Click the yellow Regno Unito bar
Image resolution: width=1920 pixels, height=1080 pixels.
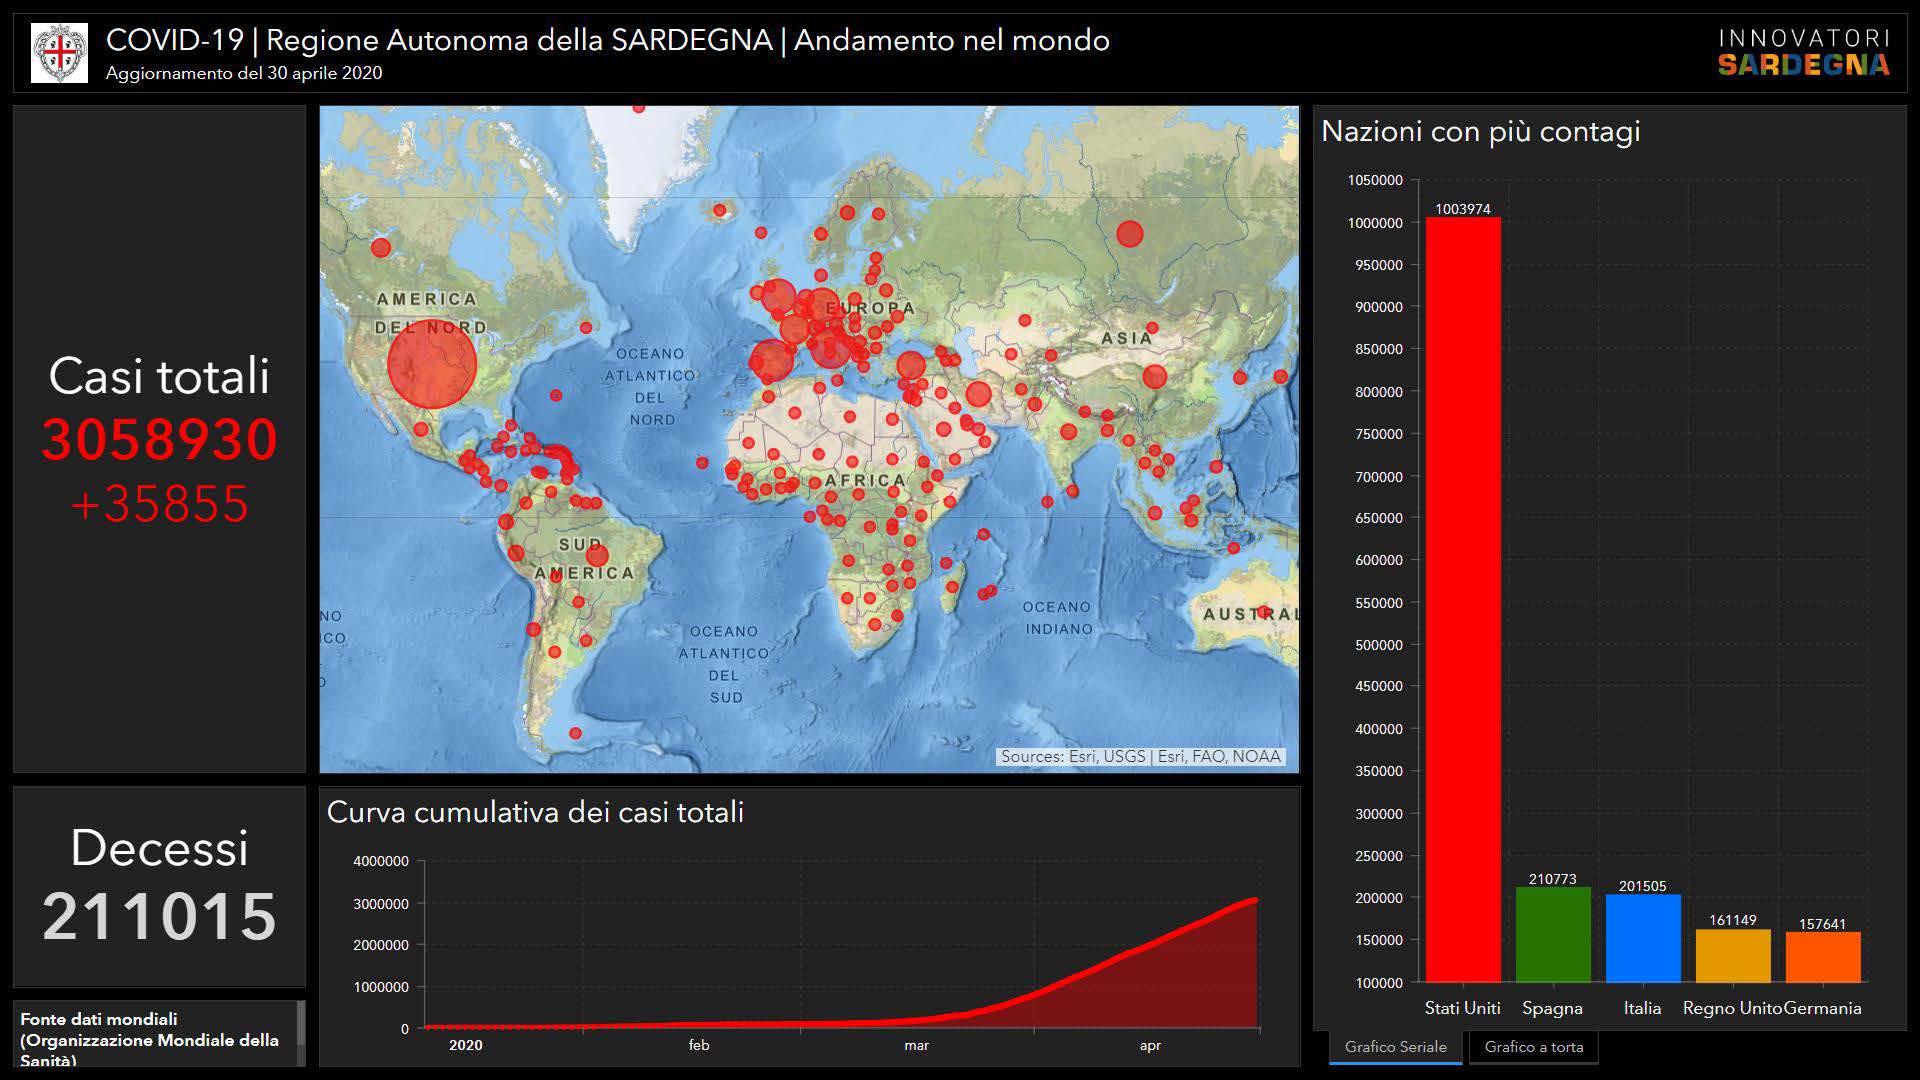click(1732, 956)
